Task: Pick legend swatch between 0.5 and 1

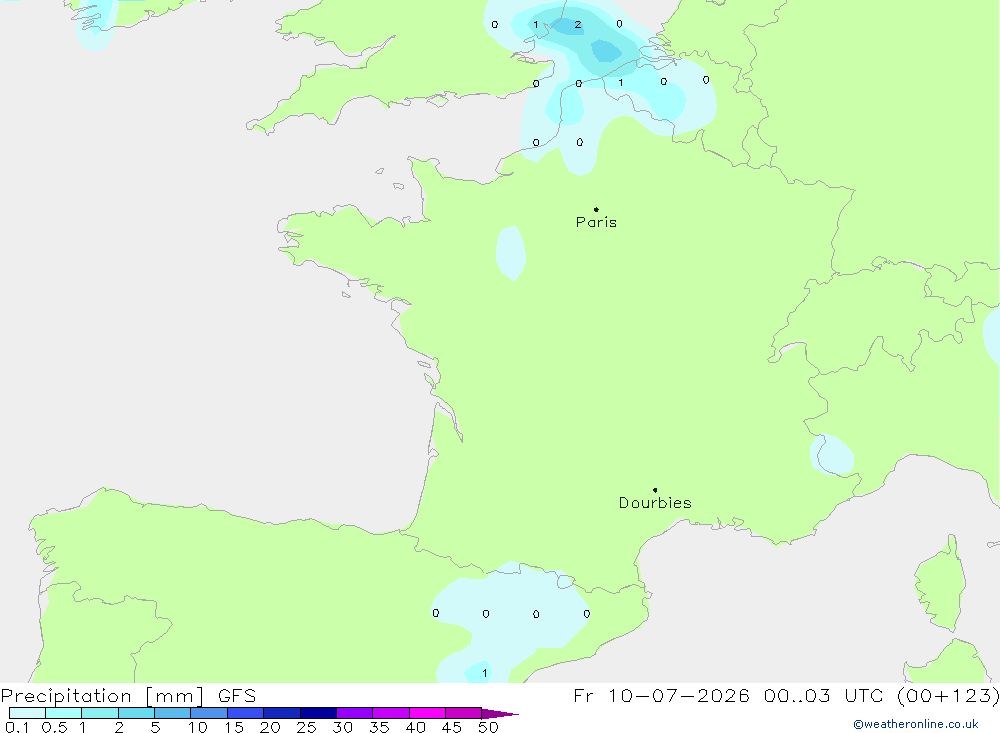Action: point(64,713)
